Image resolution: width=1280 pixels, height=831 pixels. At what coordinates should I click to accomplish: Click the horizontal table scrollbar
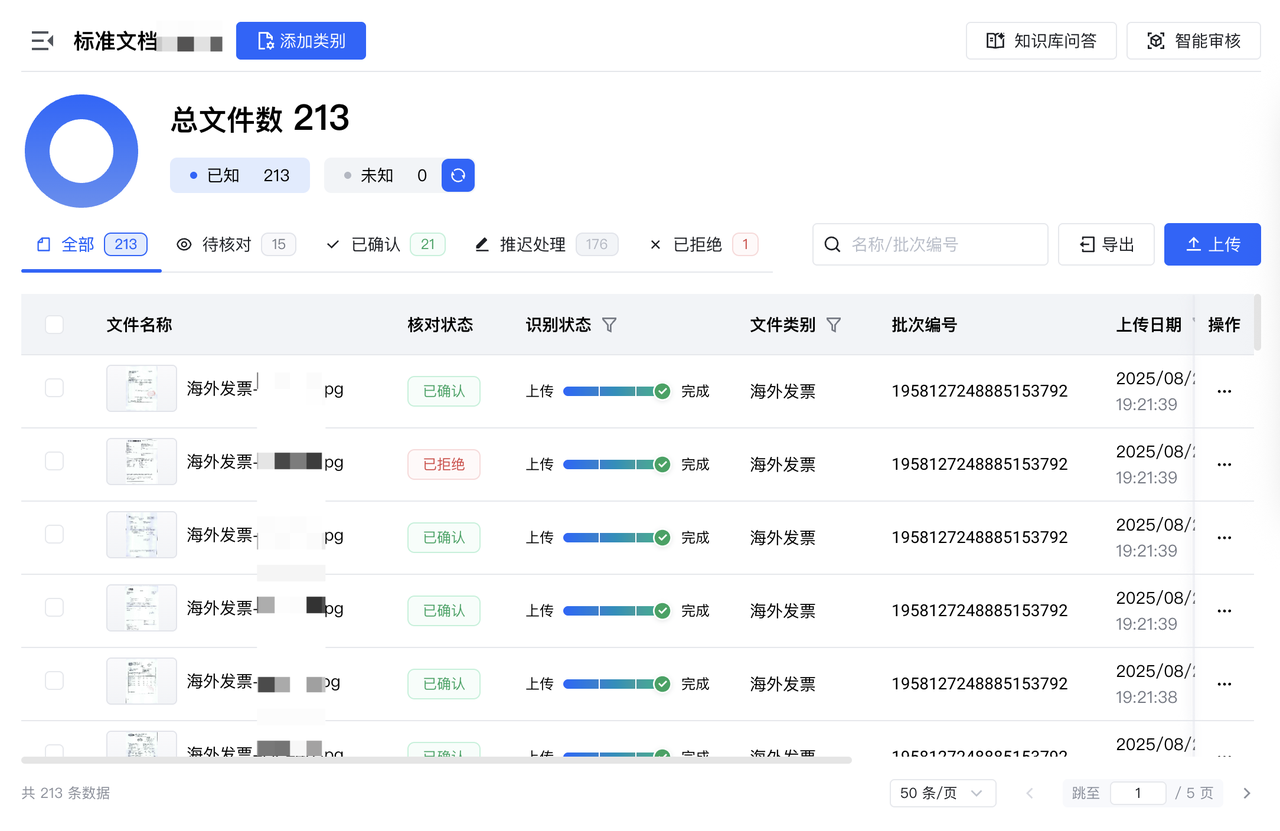click(x=437, y=761)
